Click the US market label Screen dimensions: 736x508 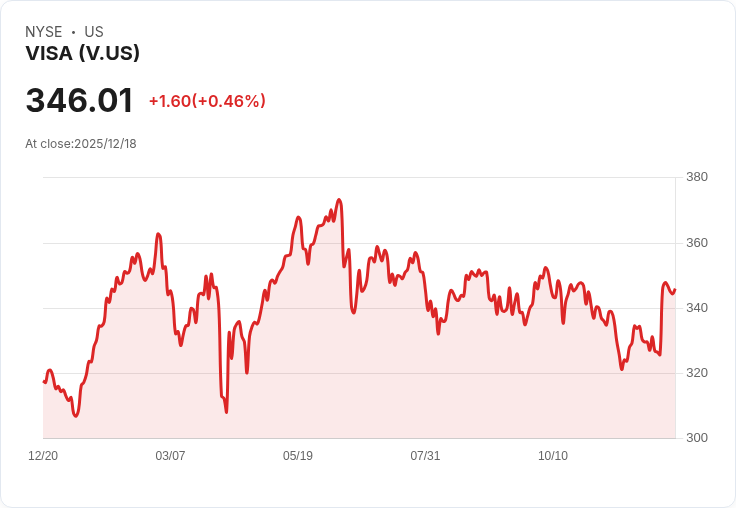tap(94, 32)
